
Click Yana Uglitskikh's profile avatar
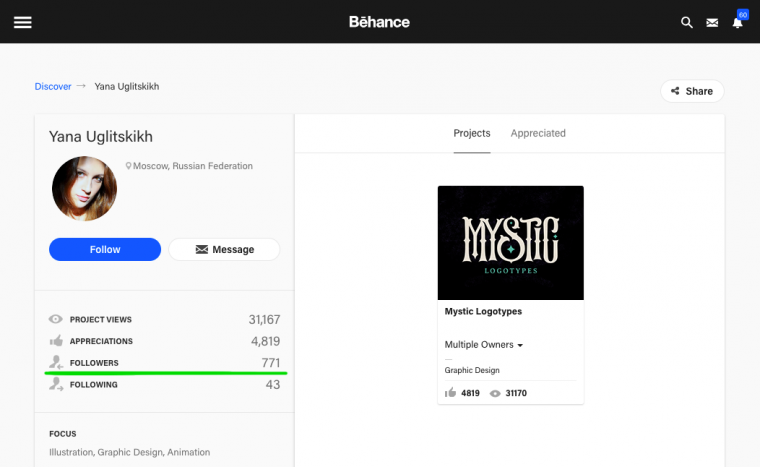tap(84, 188)
